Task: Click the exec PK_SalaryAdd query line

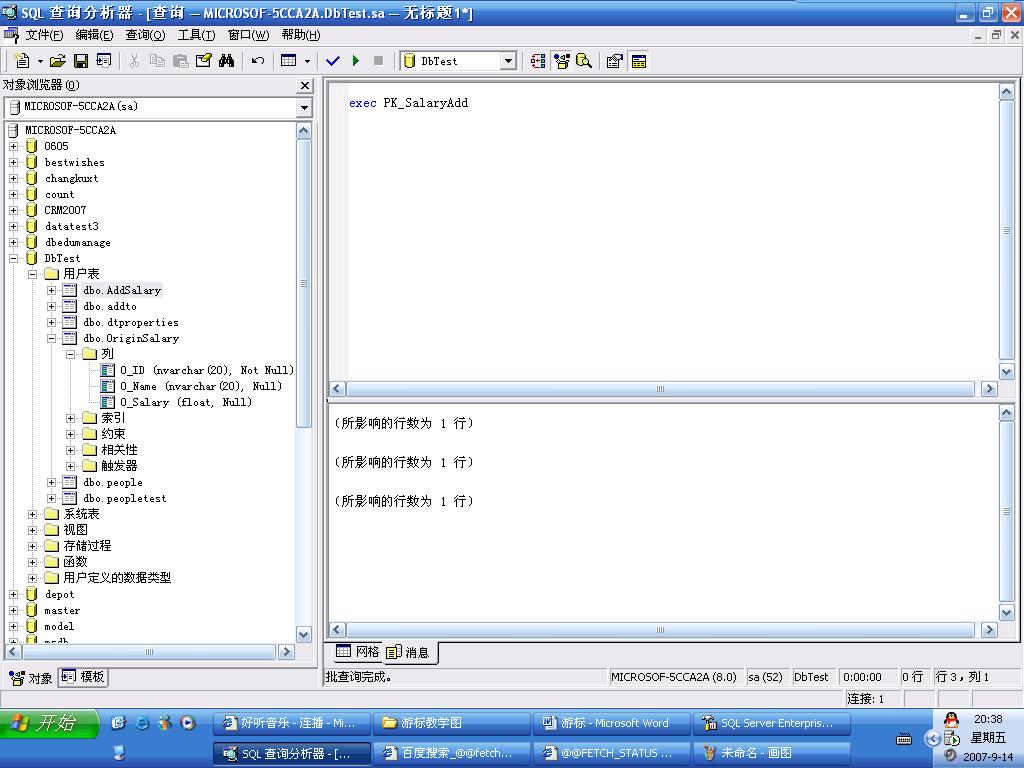Action: pos(408,103)
